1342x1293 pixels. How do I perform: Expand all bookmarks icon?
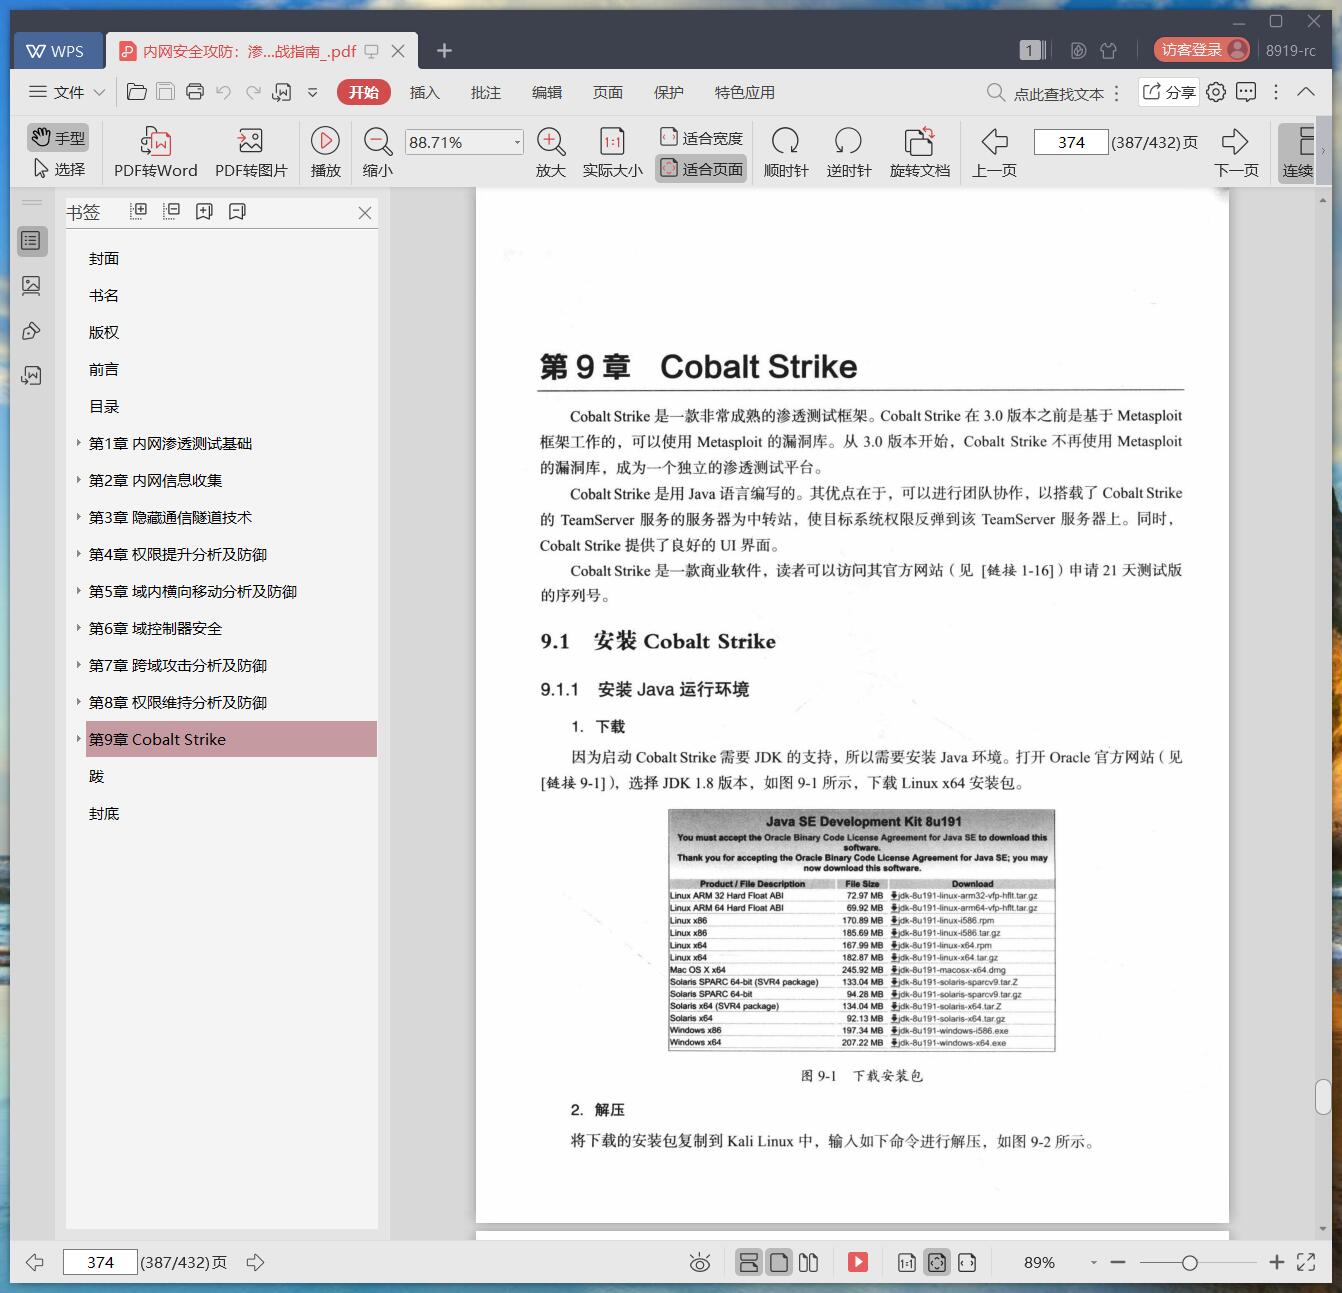click(x=139, y=211)
